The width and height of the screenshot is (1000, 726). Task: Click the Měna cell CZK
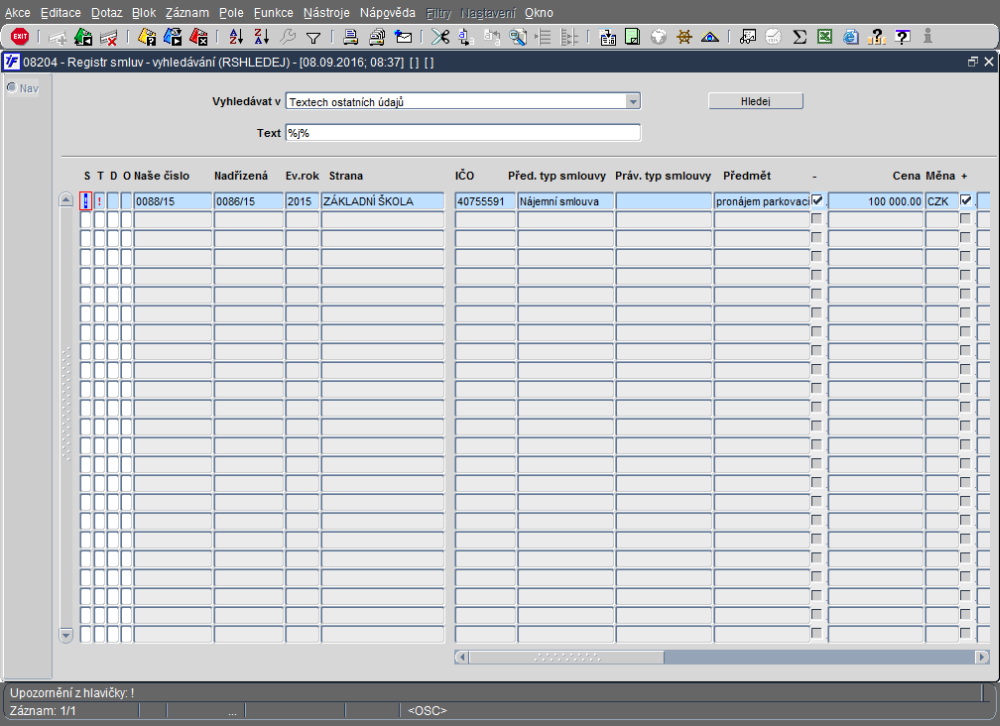[942, 201]
